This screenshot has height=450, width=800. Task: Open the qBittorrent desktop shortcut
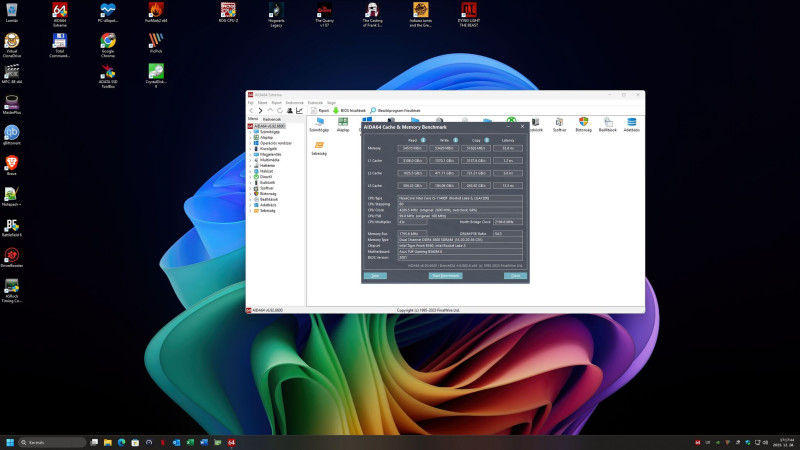coord(12,135)
